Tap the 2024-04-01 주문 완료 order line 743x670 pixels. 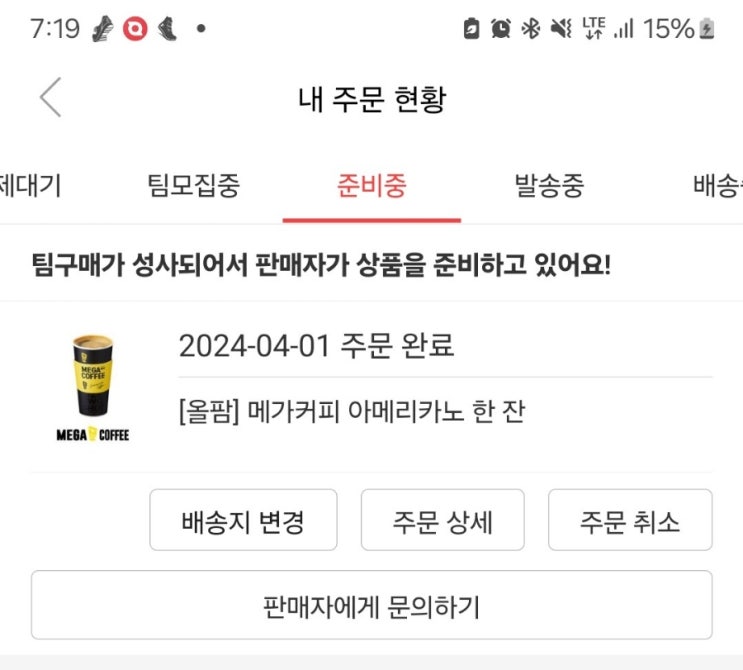pyautogui.click(x=316, y=346)
